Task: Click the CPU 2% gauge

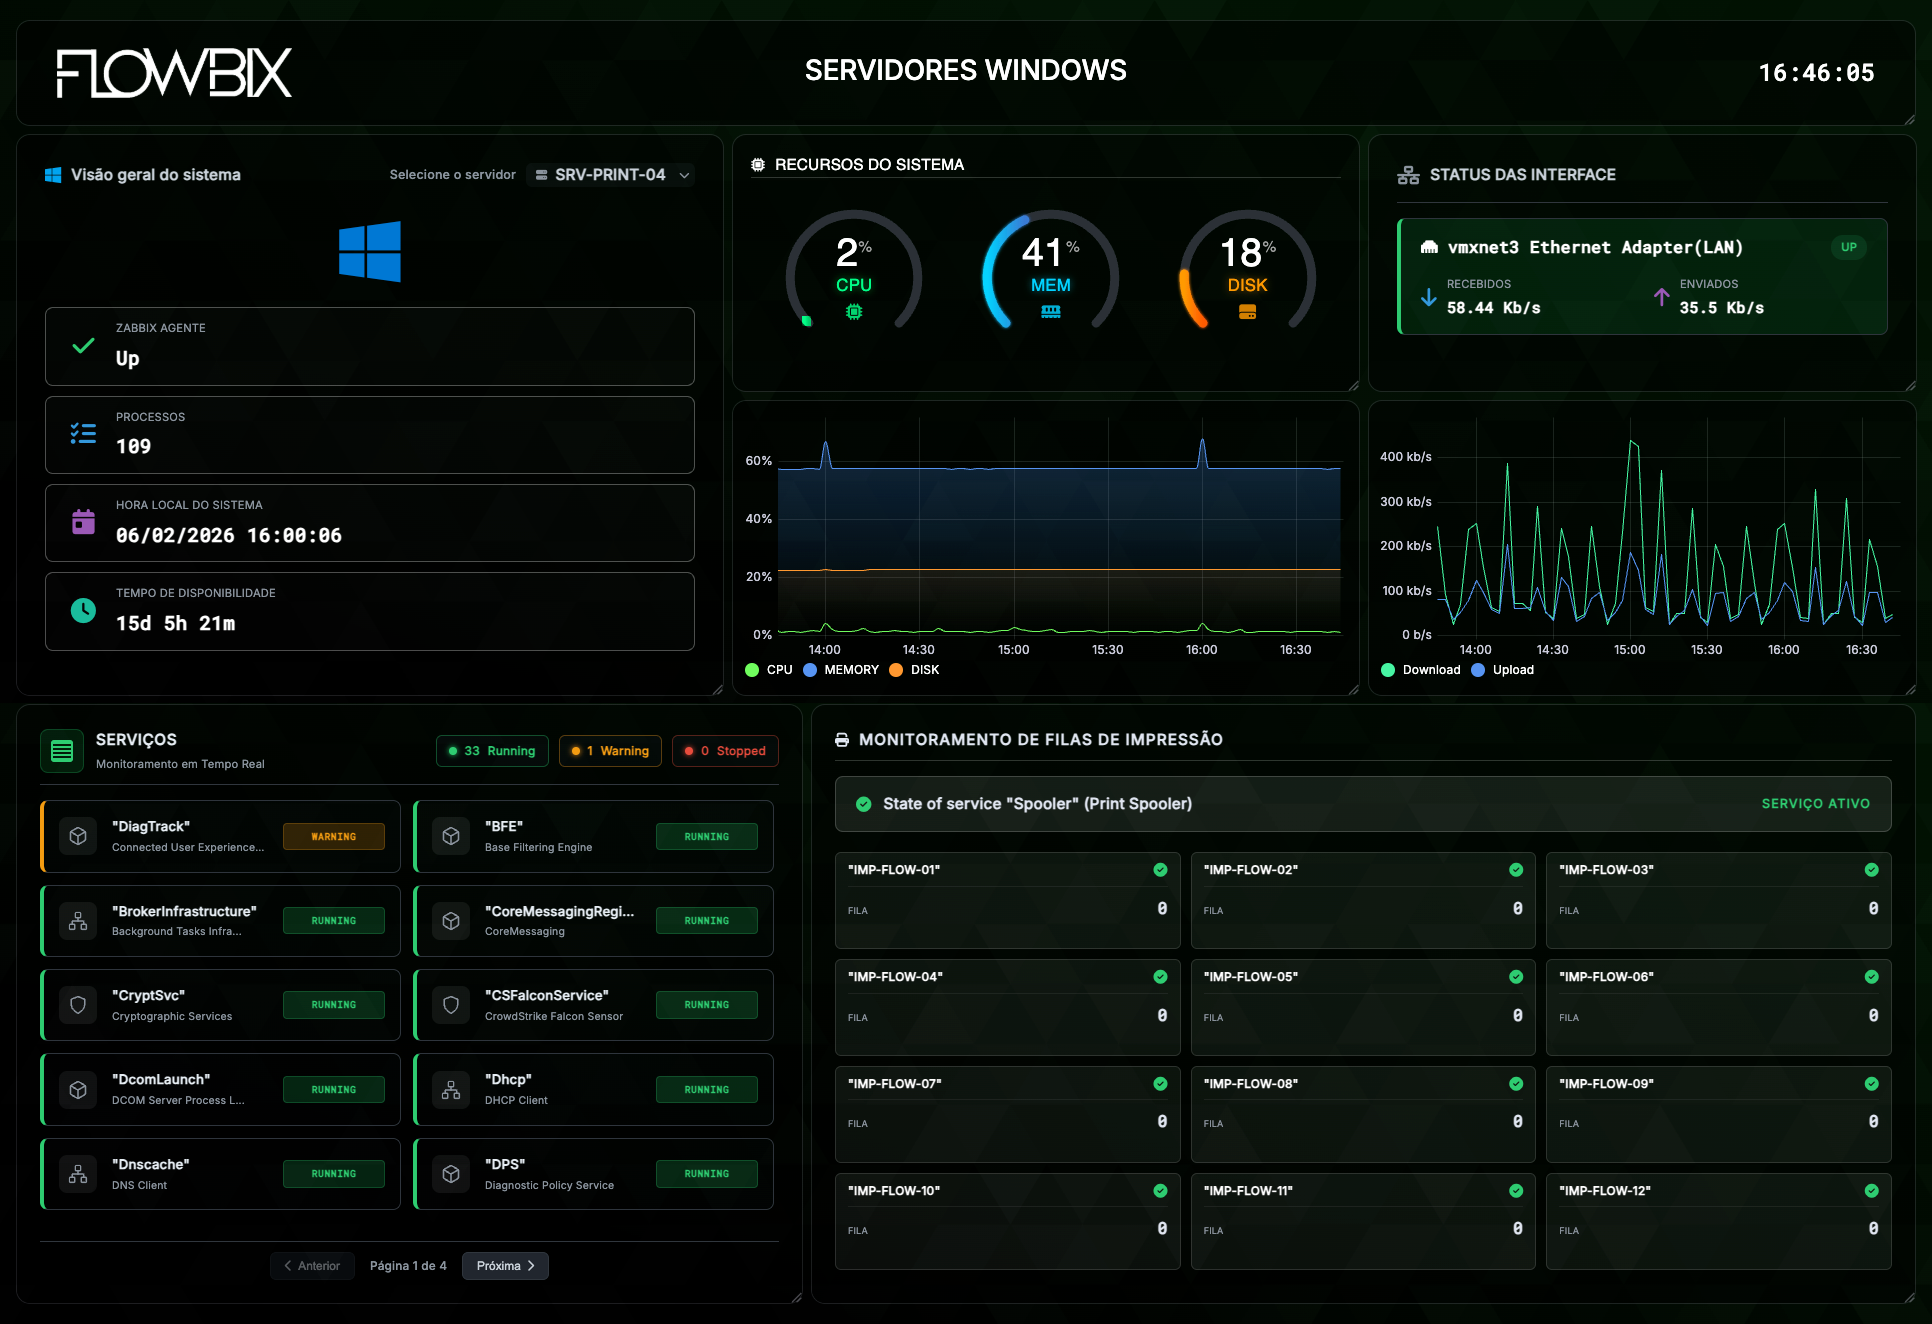Action: [x=854, y=270]
